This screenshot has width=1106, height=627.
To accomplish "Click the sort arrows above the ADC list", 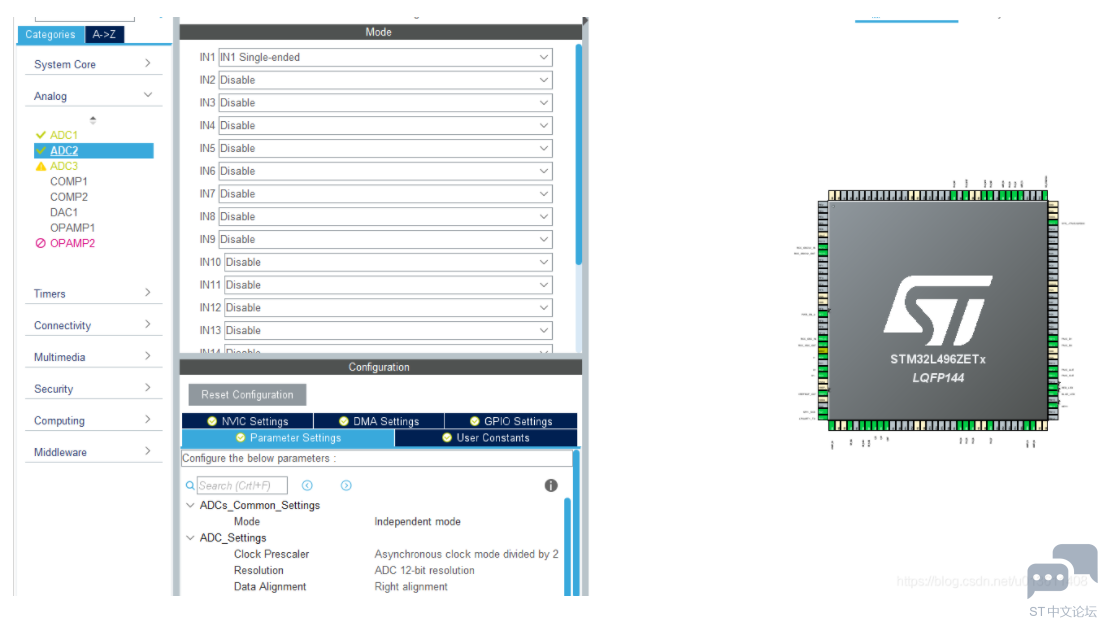I will [93, 120].
